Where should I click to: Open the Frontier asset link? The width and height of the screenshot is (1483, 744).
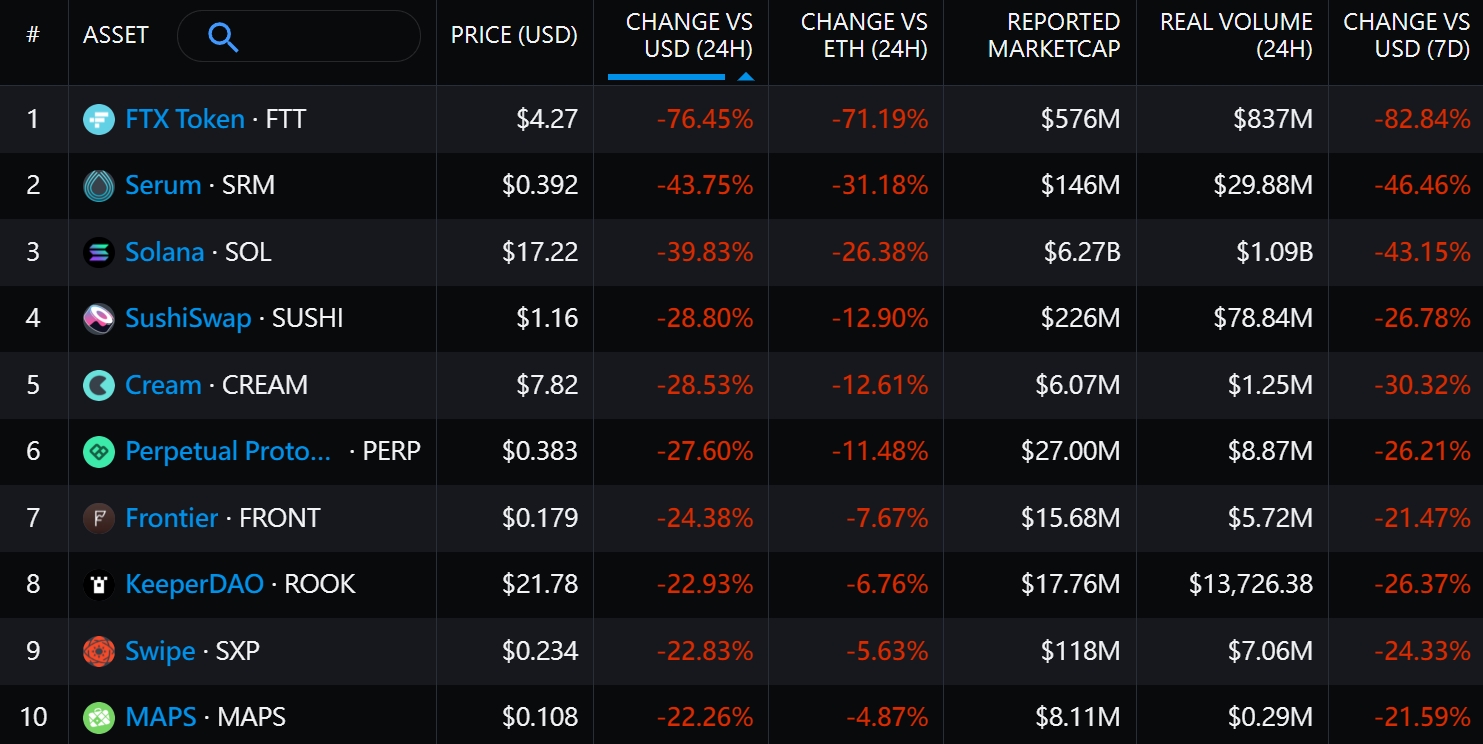point(171,518)
